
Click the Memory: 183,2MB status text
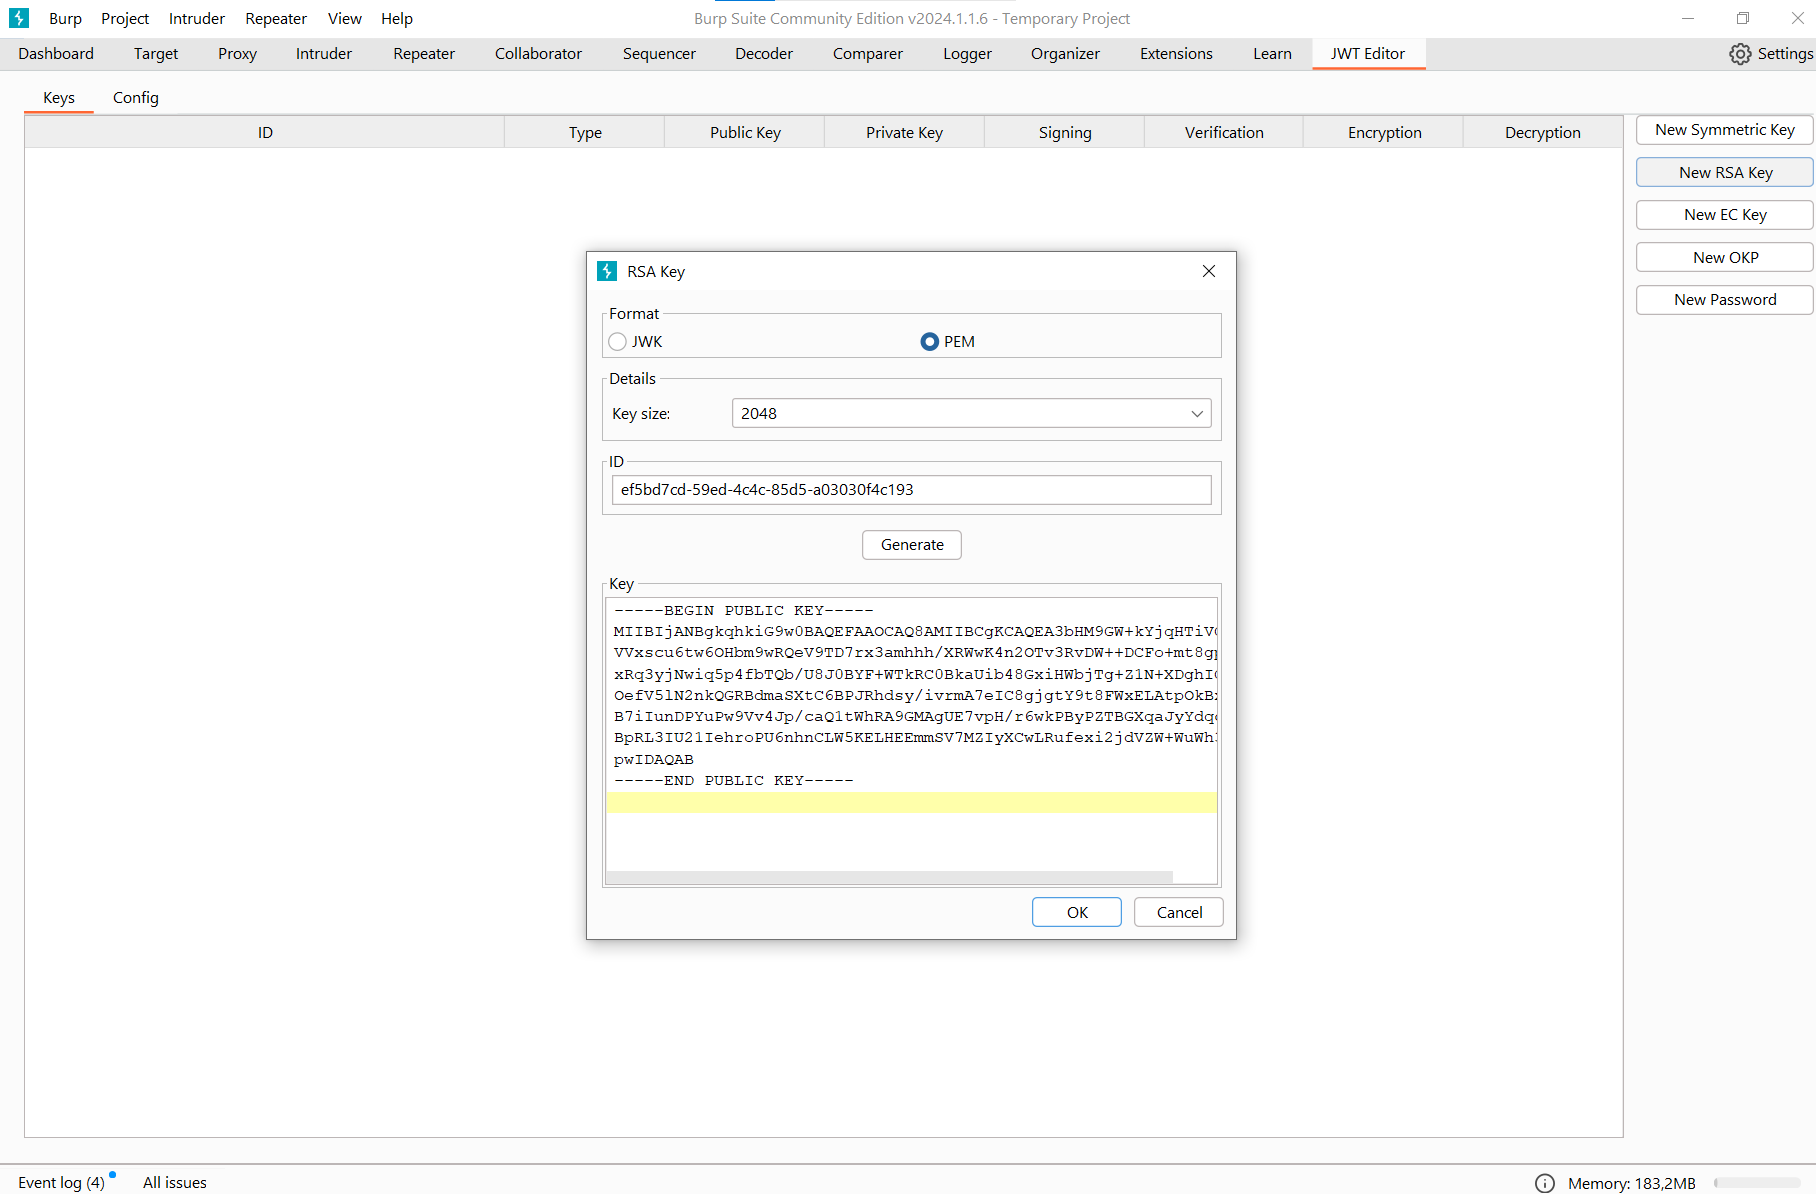[x=1631, y=1183]
